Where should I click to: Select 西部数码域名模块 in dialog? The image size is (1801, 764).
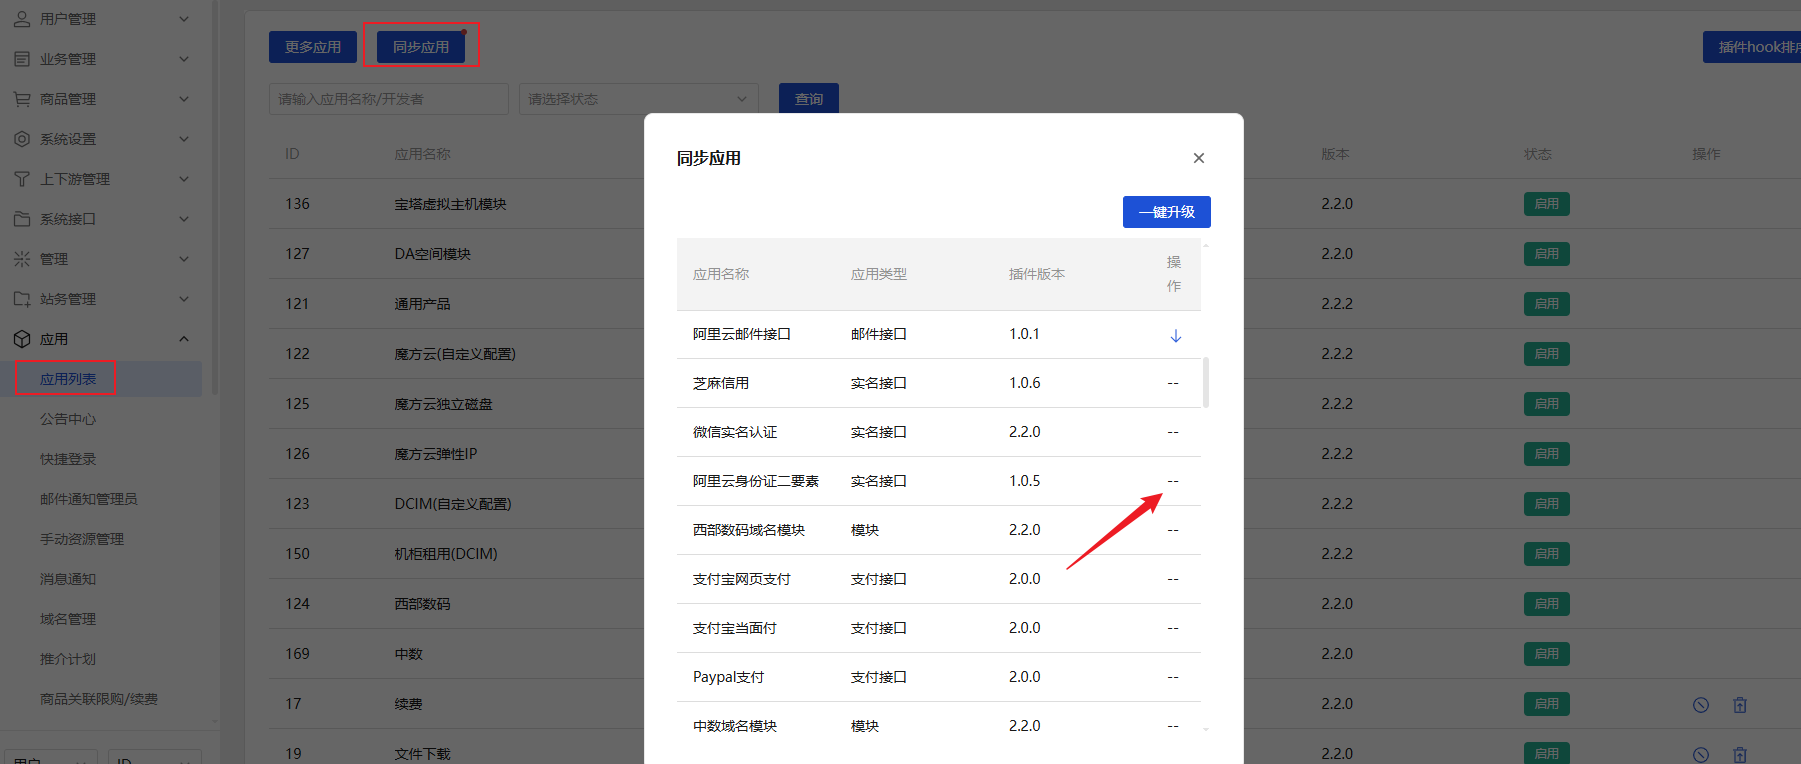click(x=939, y=530)
